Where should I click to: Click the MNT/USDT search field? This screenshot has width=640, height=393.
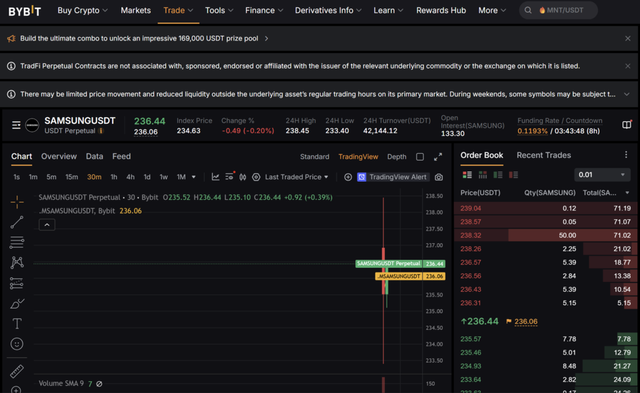[x=558, y=11]
